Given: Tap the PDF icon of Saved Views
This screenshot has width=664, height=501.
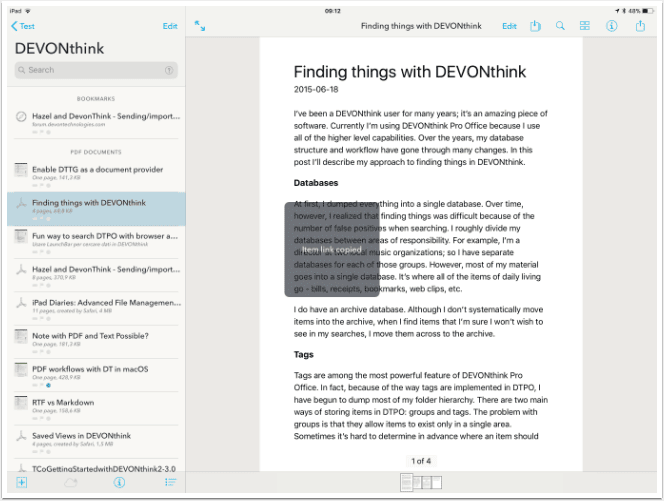Looking at the screenshot, I should pos(21,436).
